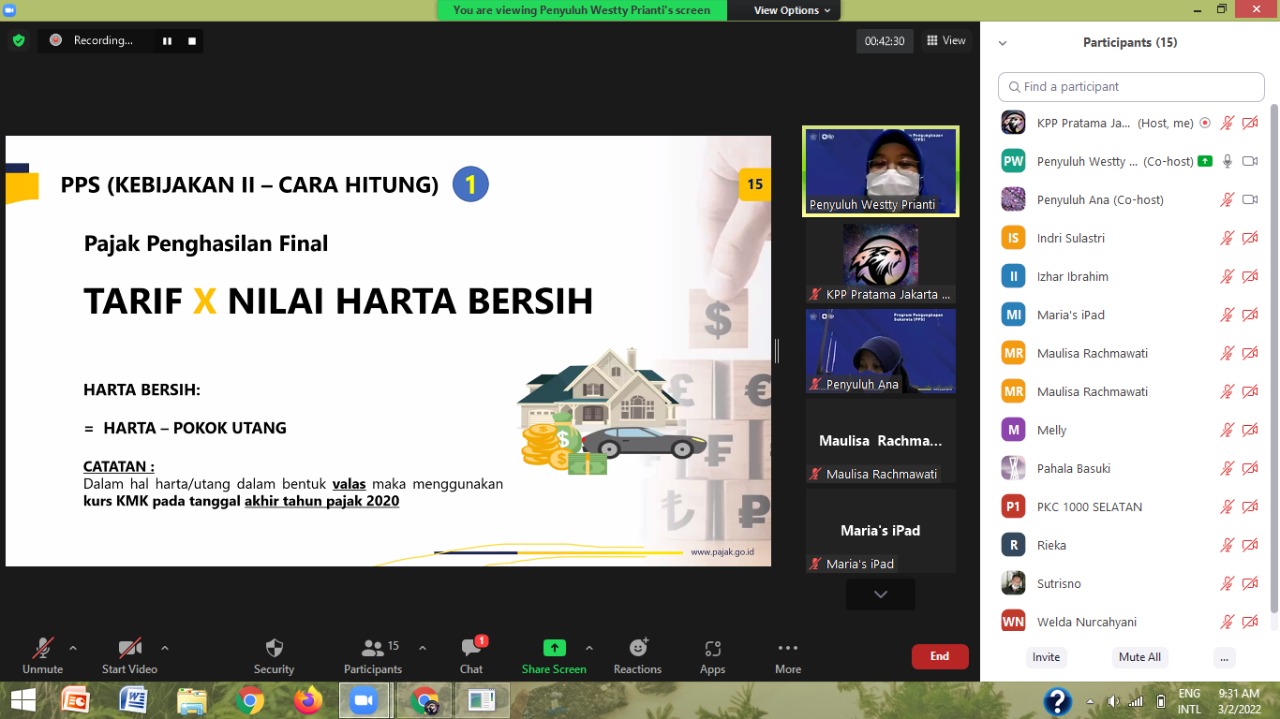Expand audio settings arrow beside Unmute
The height and width of the screenshot is (719, 1280).
coord(73,648)
